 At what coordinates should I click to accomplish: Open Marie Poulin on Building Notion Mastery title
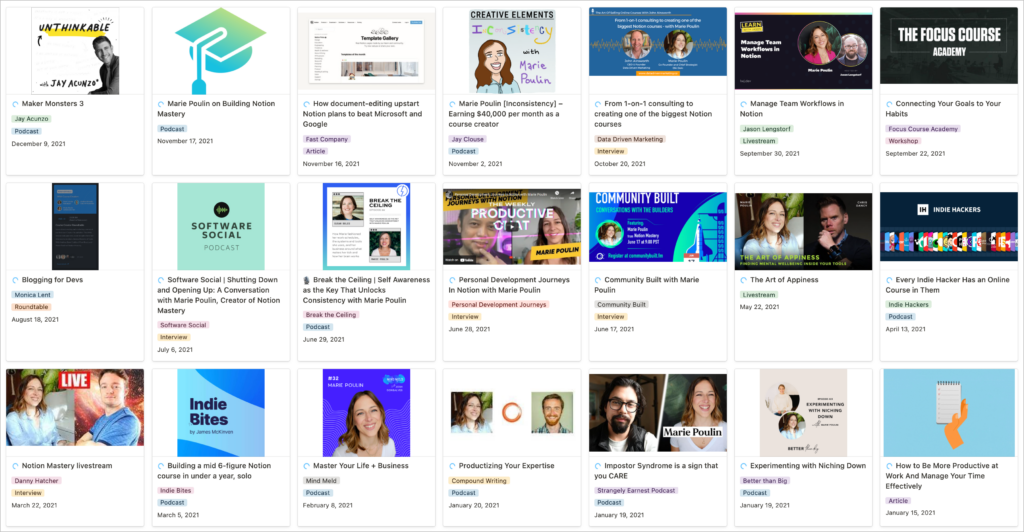tap(216, 108)
